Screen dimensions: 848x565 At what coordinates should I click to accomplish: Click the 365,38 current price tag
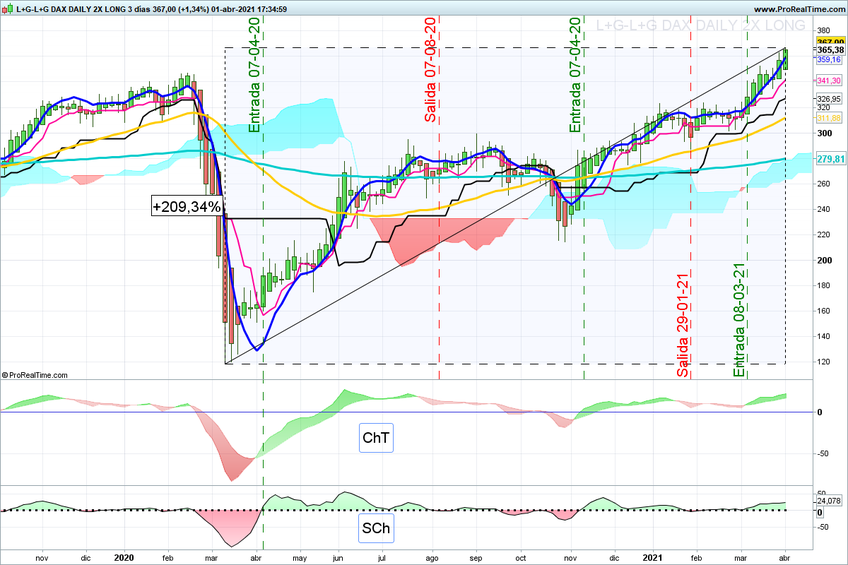pos(830,50)
